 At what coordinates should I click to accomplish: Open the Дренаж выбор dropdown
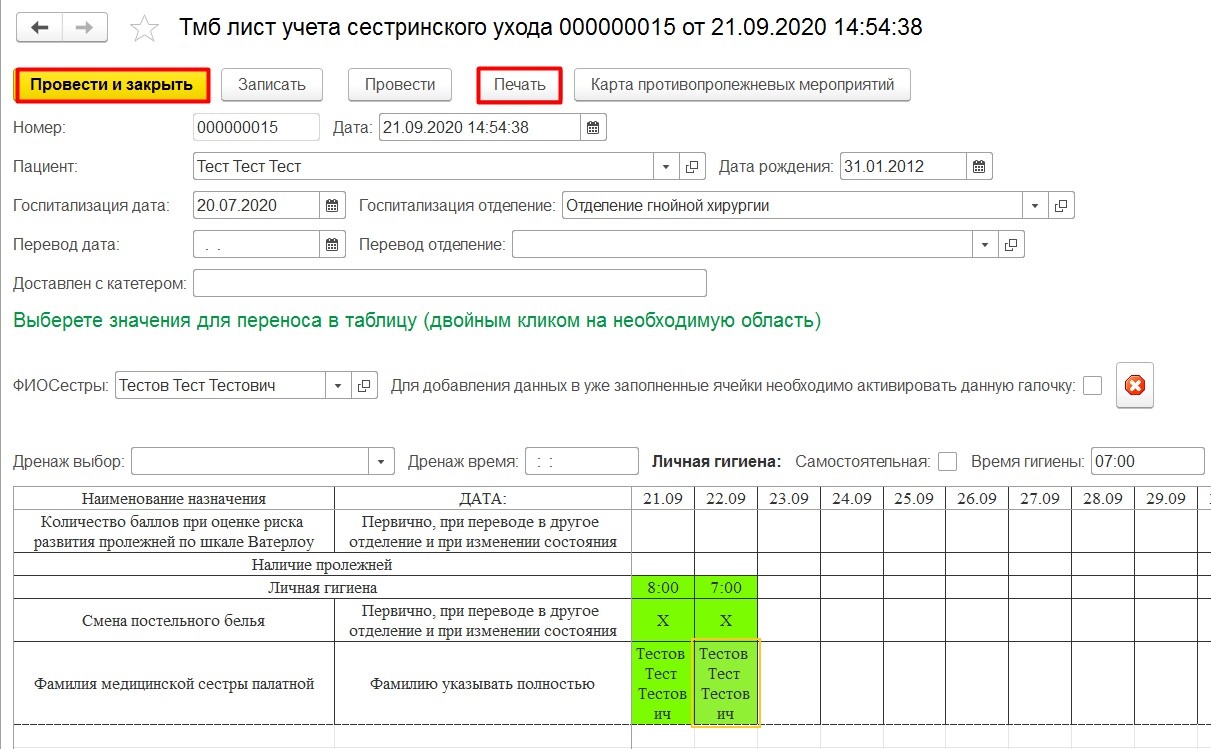coord(381,461)
